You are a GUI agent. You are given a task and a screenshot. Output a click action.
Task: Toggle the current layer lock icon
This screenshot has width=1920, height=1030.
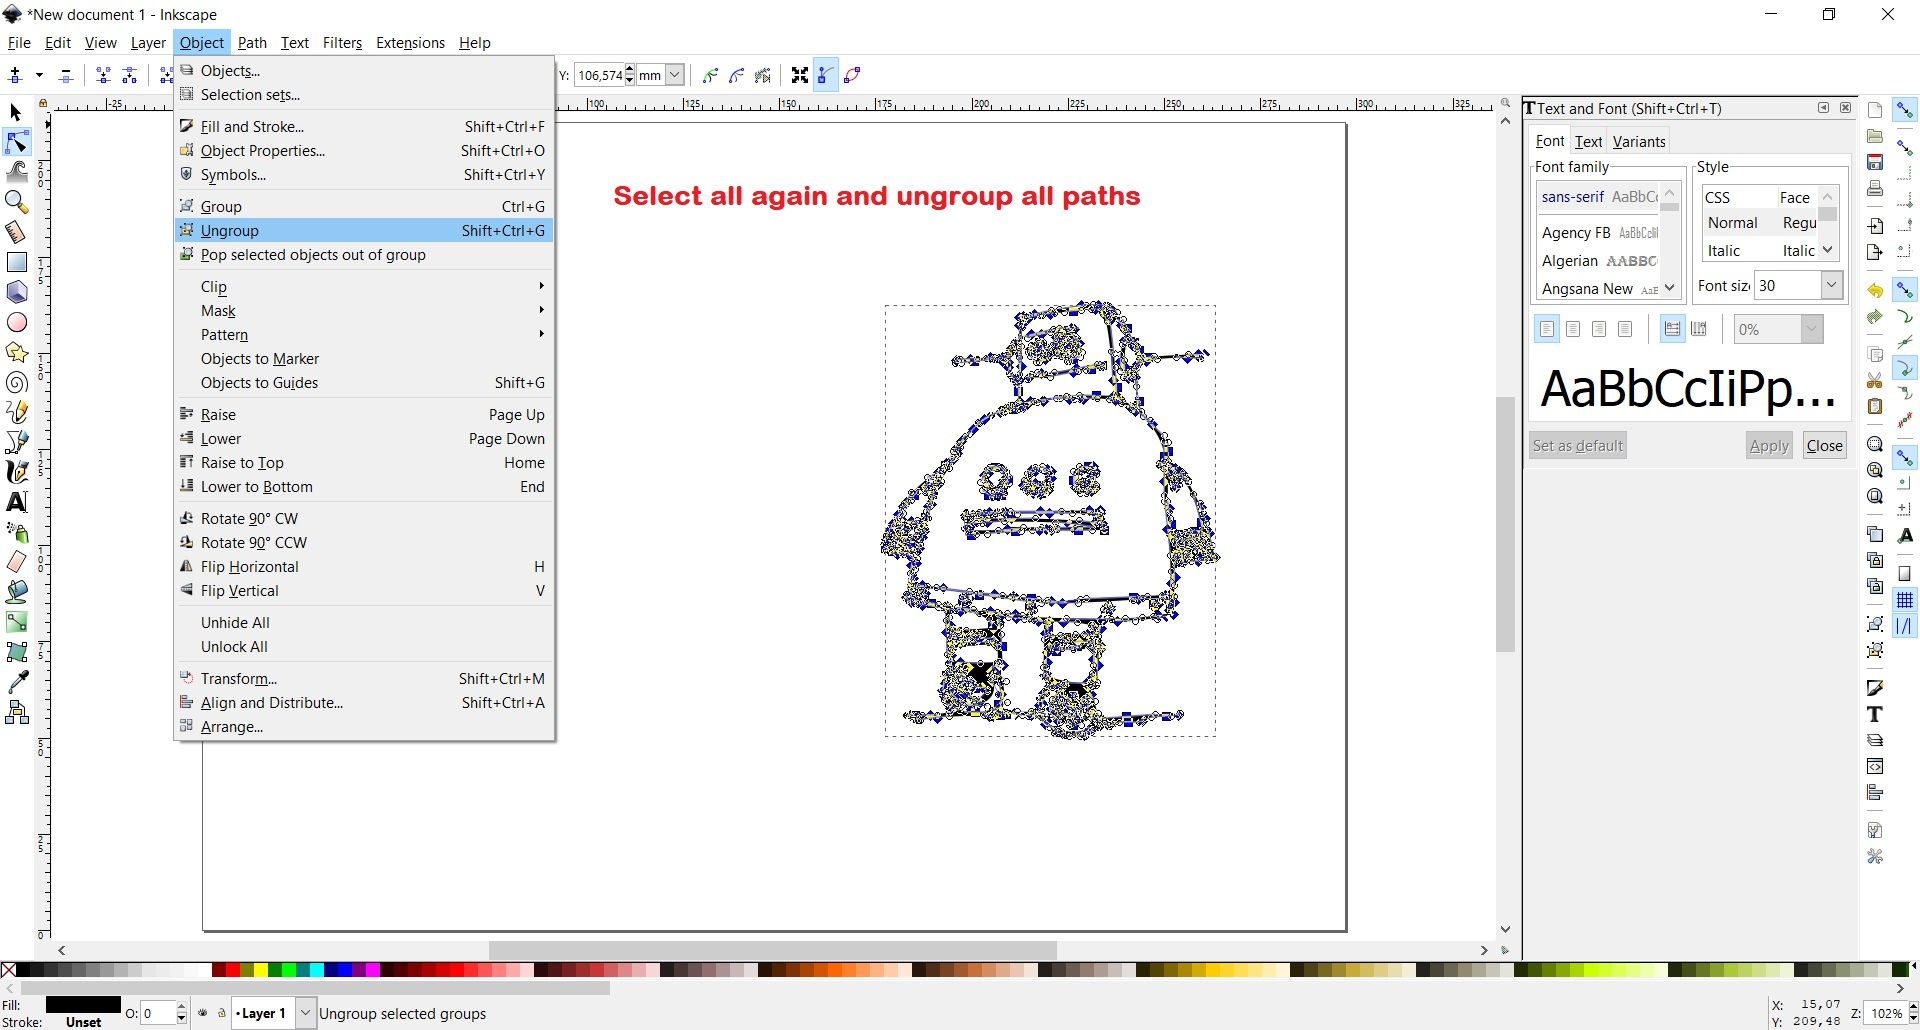(x=222, y=1013)
